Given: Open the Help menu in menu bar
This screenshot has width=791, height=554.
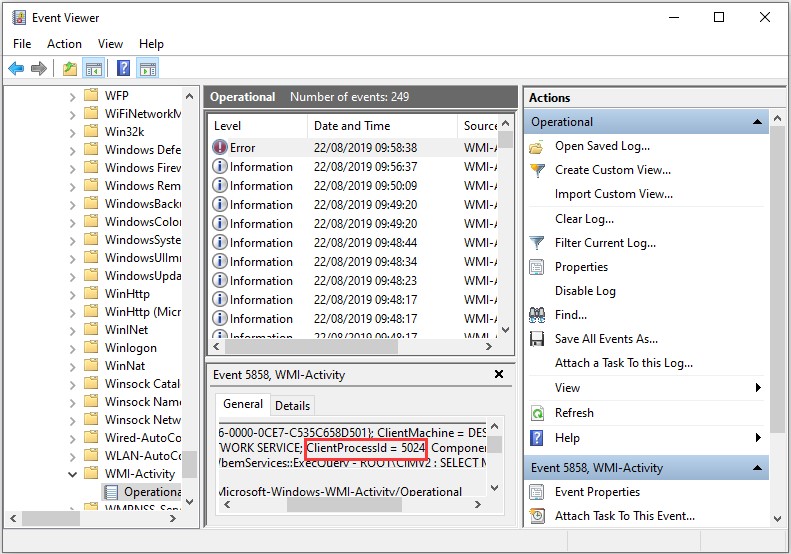Looking at the screenshot, I should tap(151, 44).
